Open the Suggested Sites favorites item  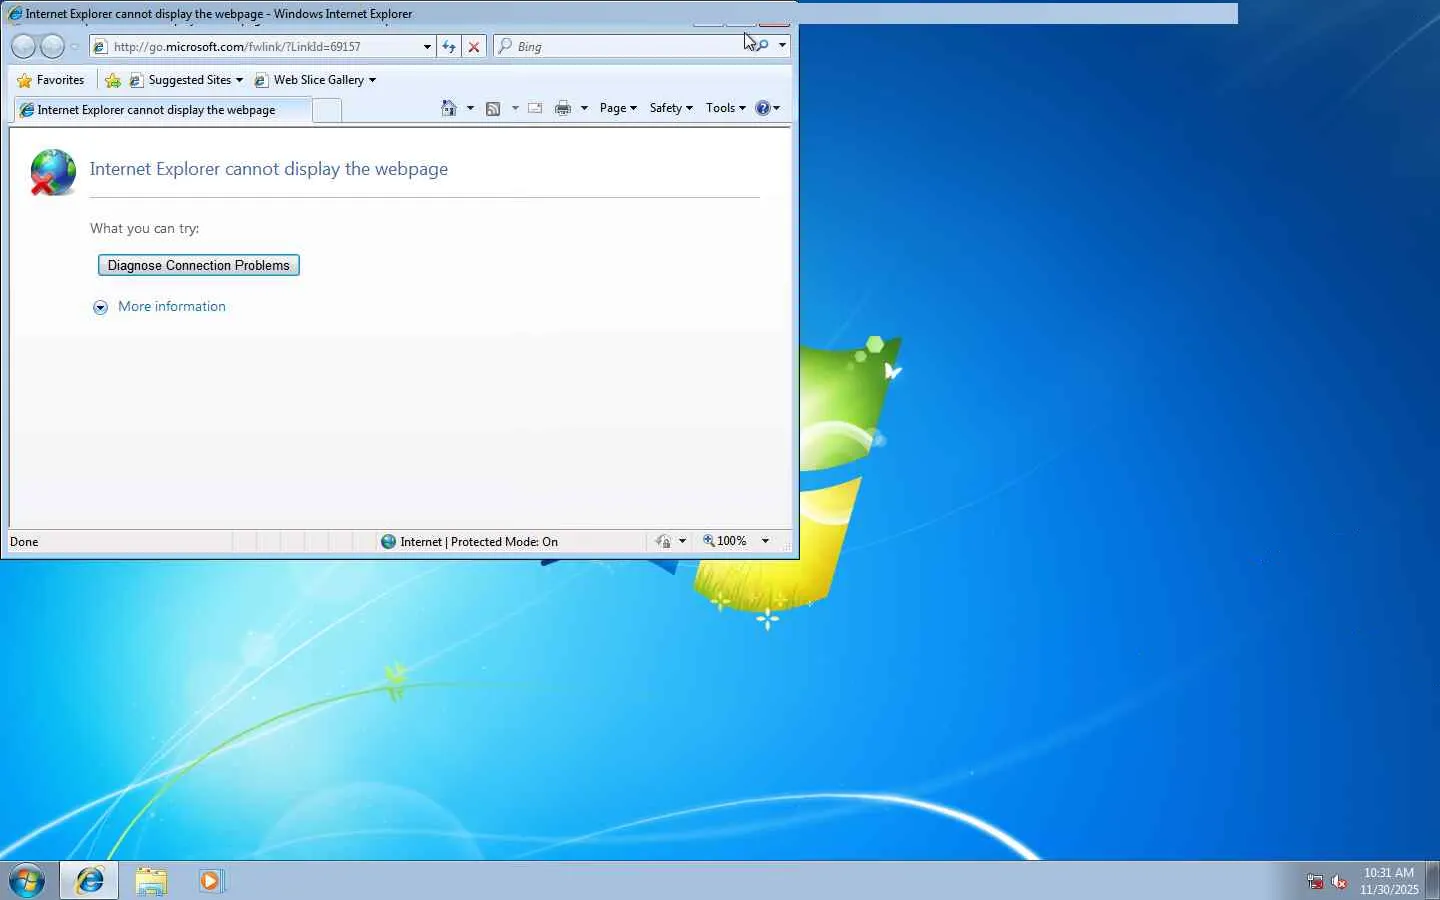coord(187,80)
